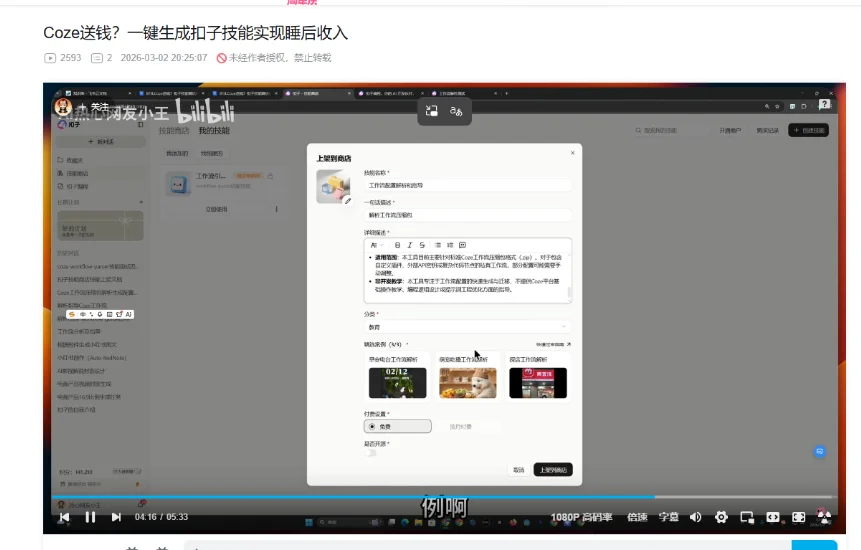The height and width of the screenshot is (550, 861).
Task: Follow the uploader via 关注 button
Action: (x=94, y=107)
